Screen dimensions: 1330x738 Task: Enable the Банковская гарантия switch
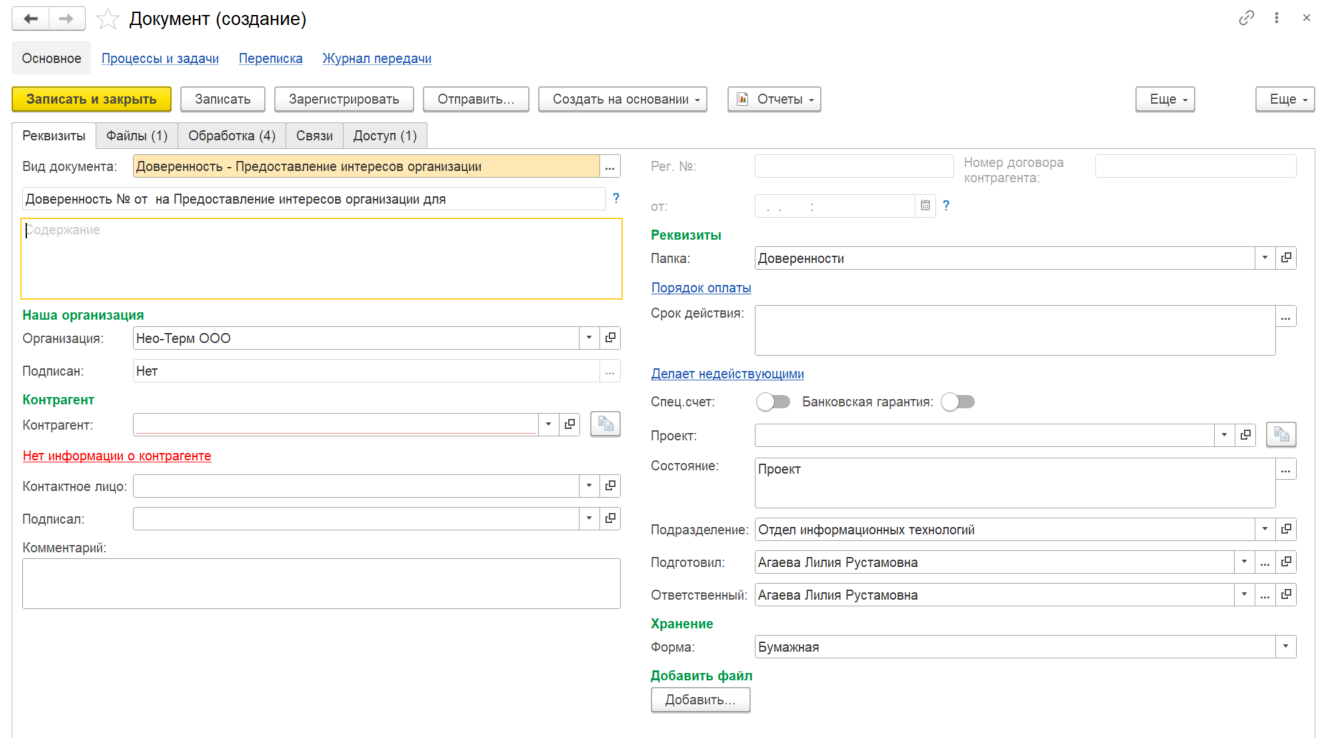click(x=957, y=402)
